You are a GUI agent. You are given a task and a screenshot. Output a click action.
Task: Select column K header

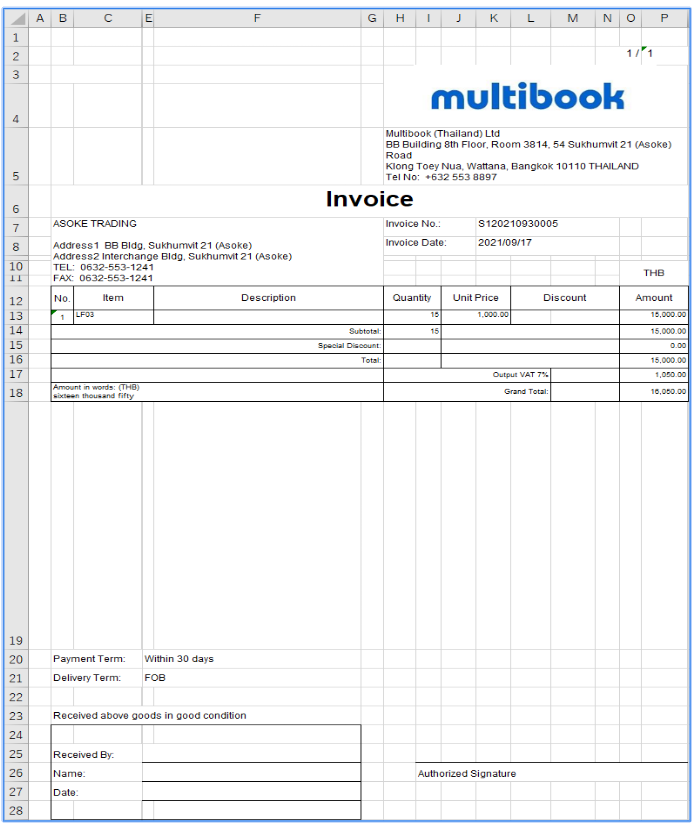coord(493,18)
